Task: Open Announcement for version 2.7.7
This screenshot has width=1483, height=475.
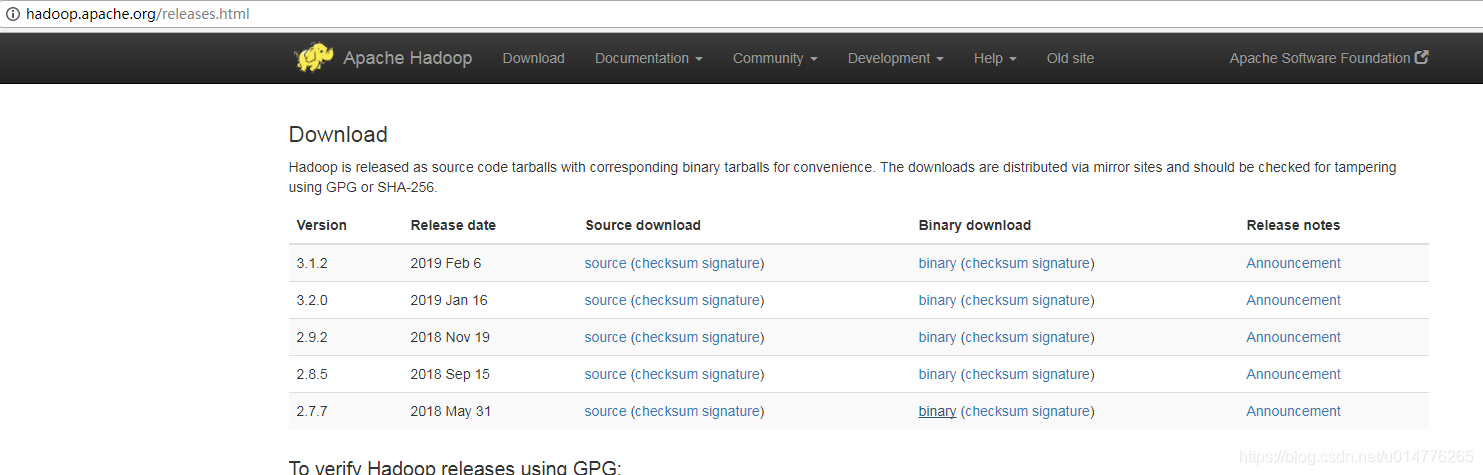Action: click(1293, 411)
